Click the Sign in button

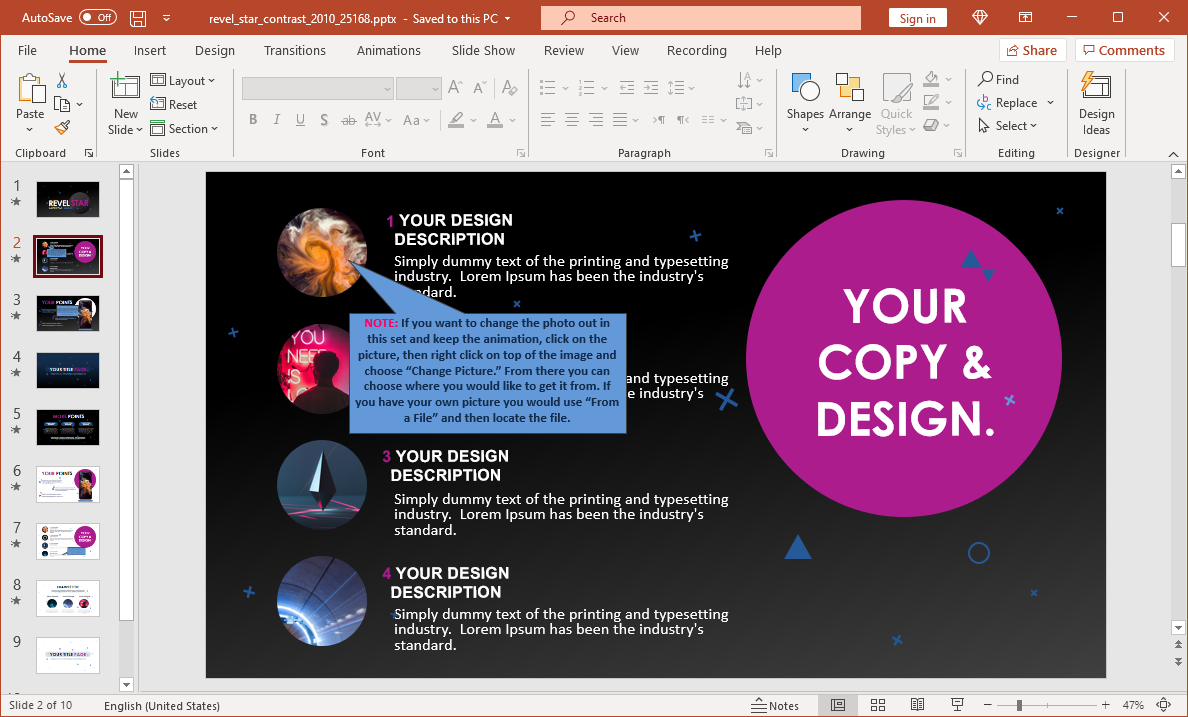pyautogui.click(x=917, y=17)
